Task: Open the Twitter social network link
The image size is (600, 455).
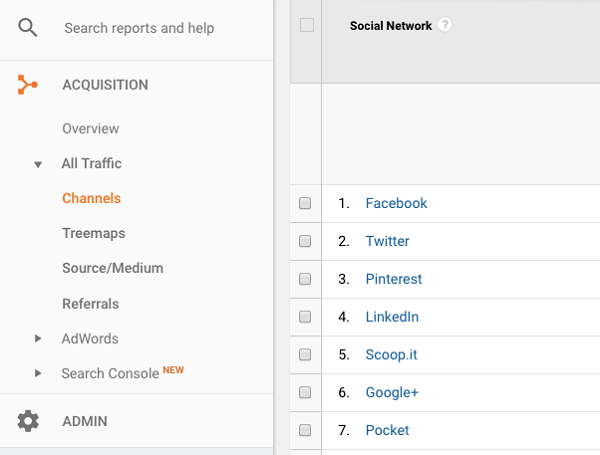Action: tap(387, 241)
